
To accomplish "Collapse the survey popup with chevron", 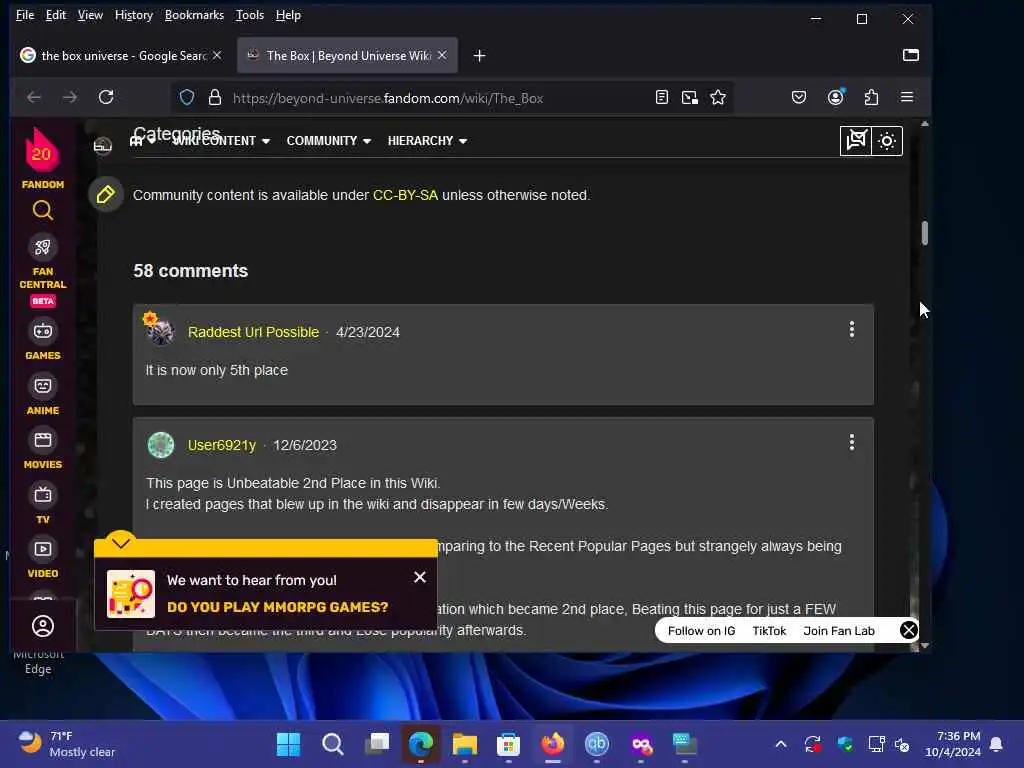I will coord(121,543).
